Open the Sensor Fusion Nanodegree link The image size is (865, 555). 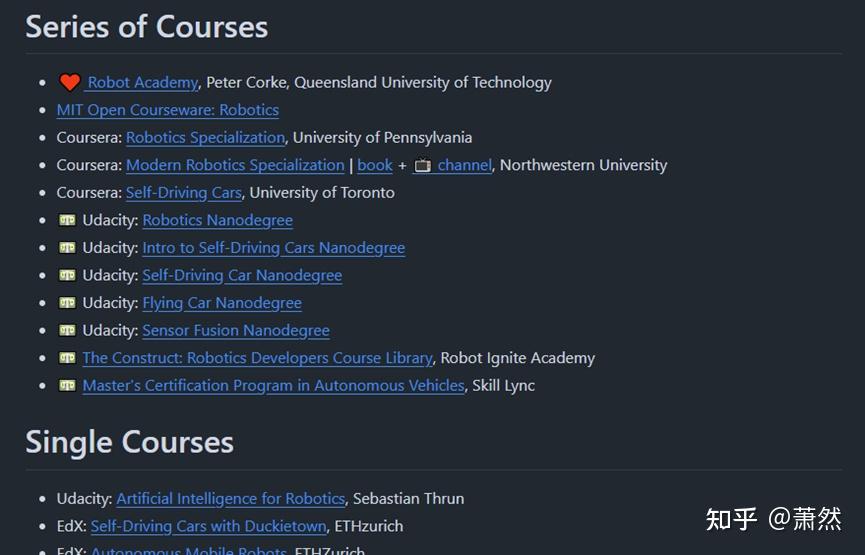(x=235, y=330)
